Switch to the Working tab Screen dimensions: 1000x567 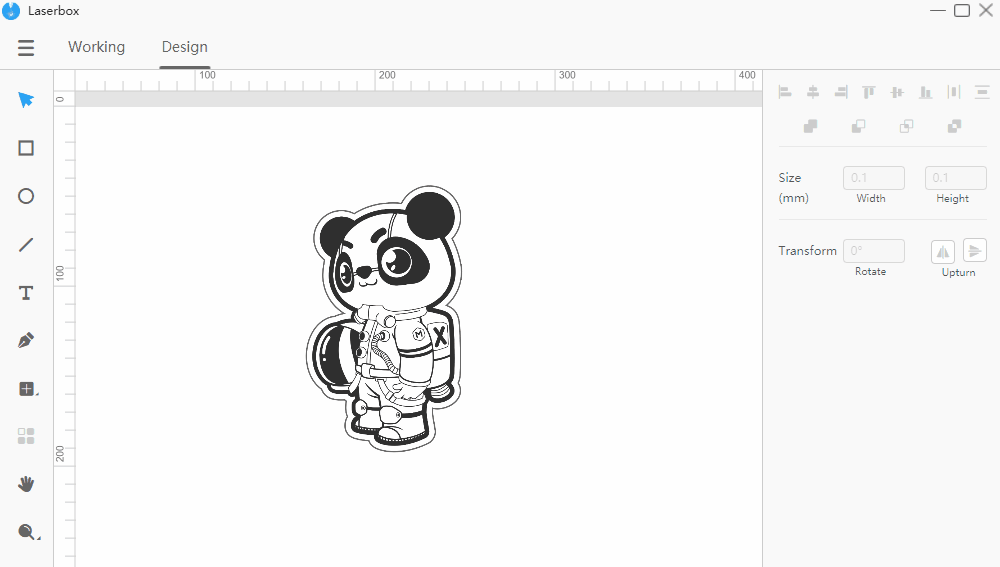[x=96, y=47]
